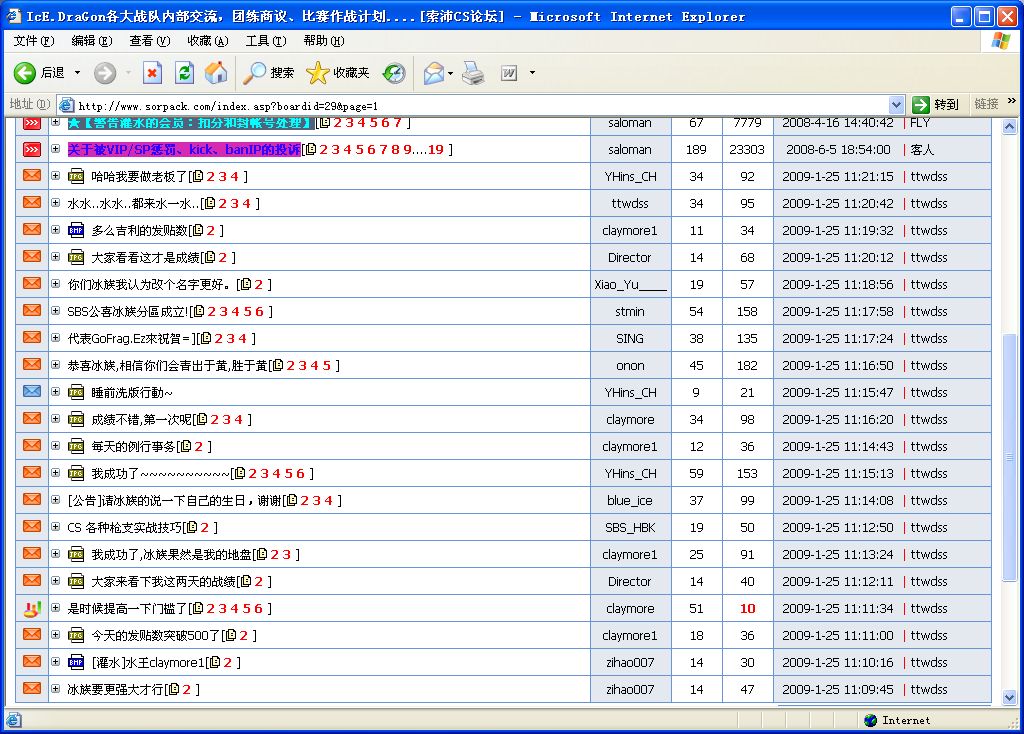
Task: Click the Stop loading toolbar icon
Action: tap(152, 73)
